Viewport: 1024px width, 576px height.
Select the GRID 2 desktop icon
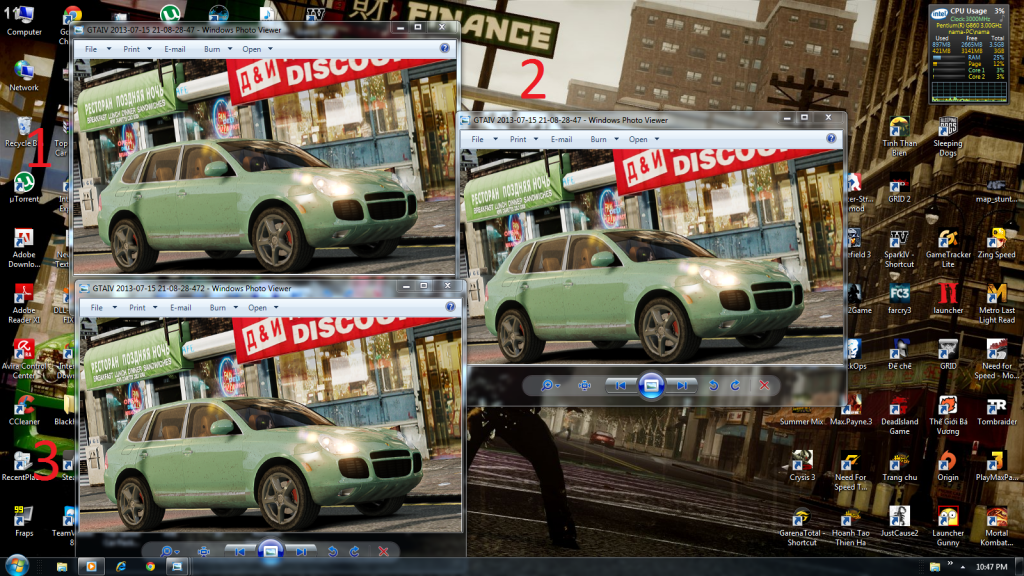tap(899, 187)
